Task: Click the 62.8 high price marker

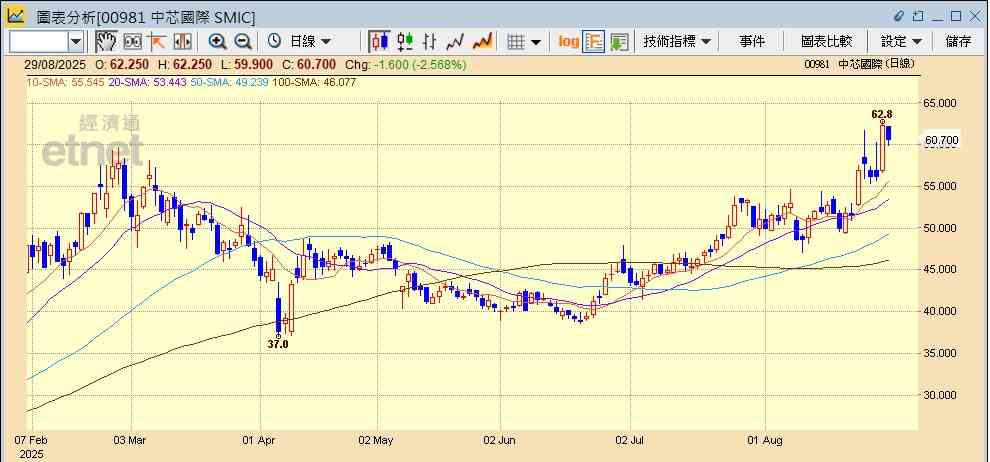Action: [x=881, y=114]
